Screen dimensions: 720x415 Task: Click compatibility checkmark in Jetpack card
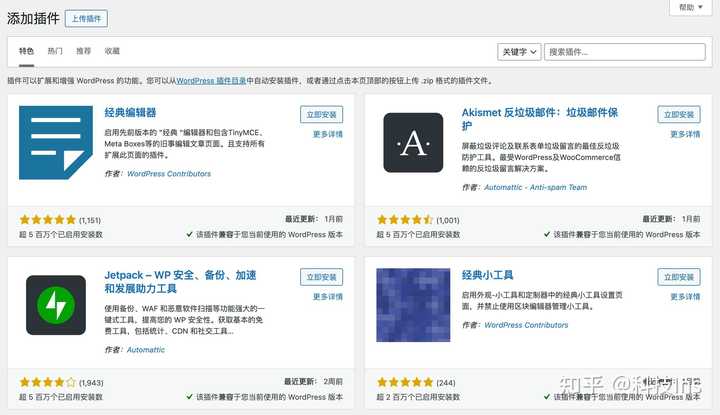point(189,397)
